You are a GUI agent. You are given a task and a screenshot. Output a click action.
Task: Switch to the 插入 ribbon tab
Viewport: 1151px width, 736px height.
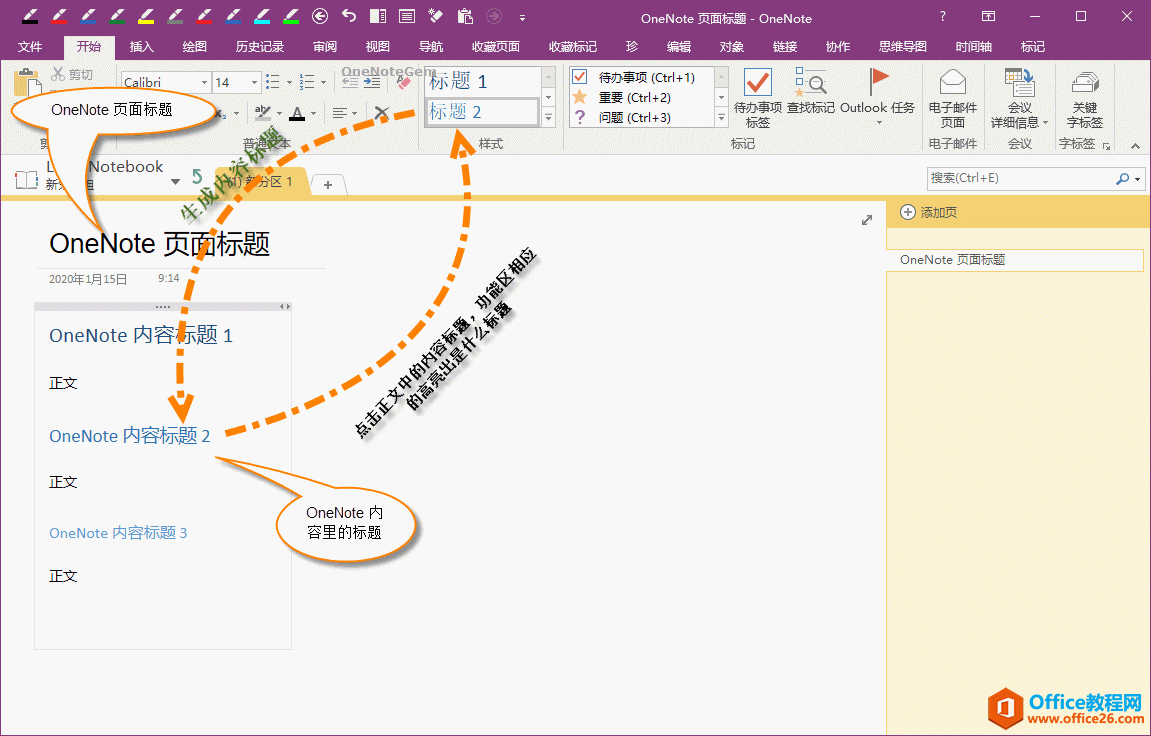pos(140,45)
